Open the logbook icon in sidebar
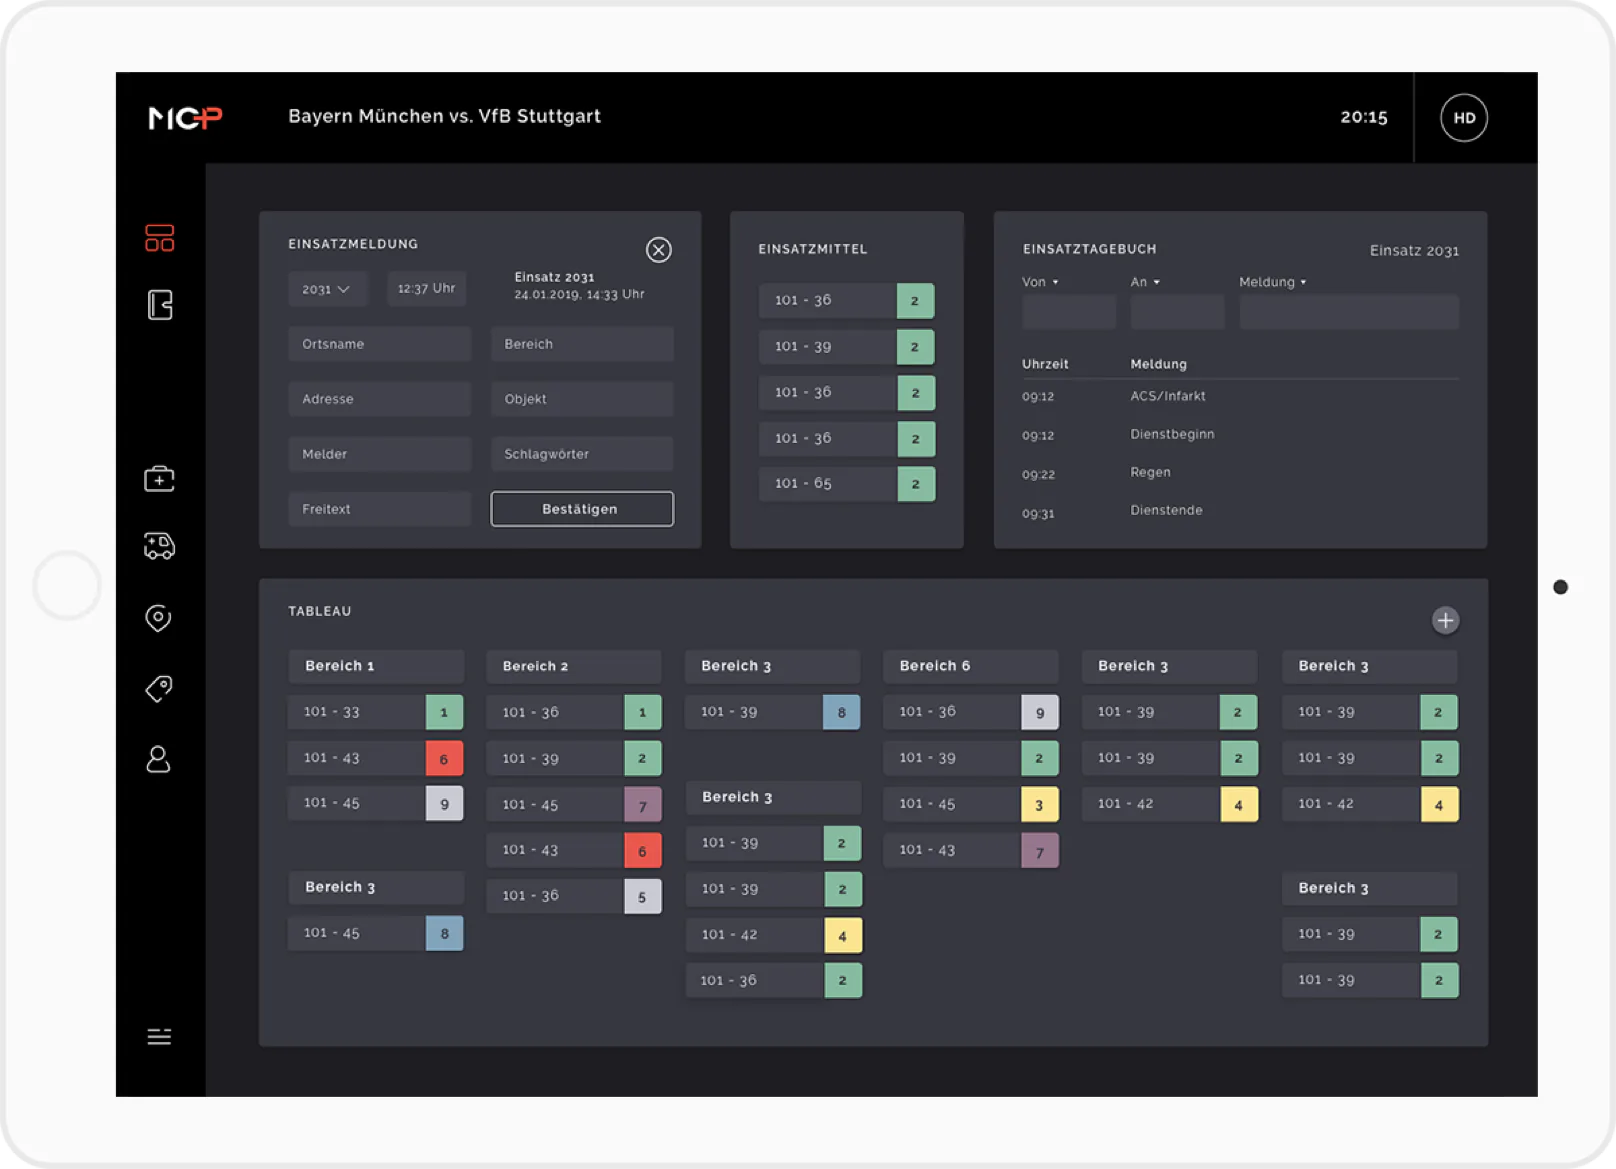Viewport: 1616px width, 1169px height. click(x=160, y=305)
